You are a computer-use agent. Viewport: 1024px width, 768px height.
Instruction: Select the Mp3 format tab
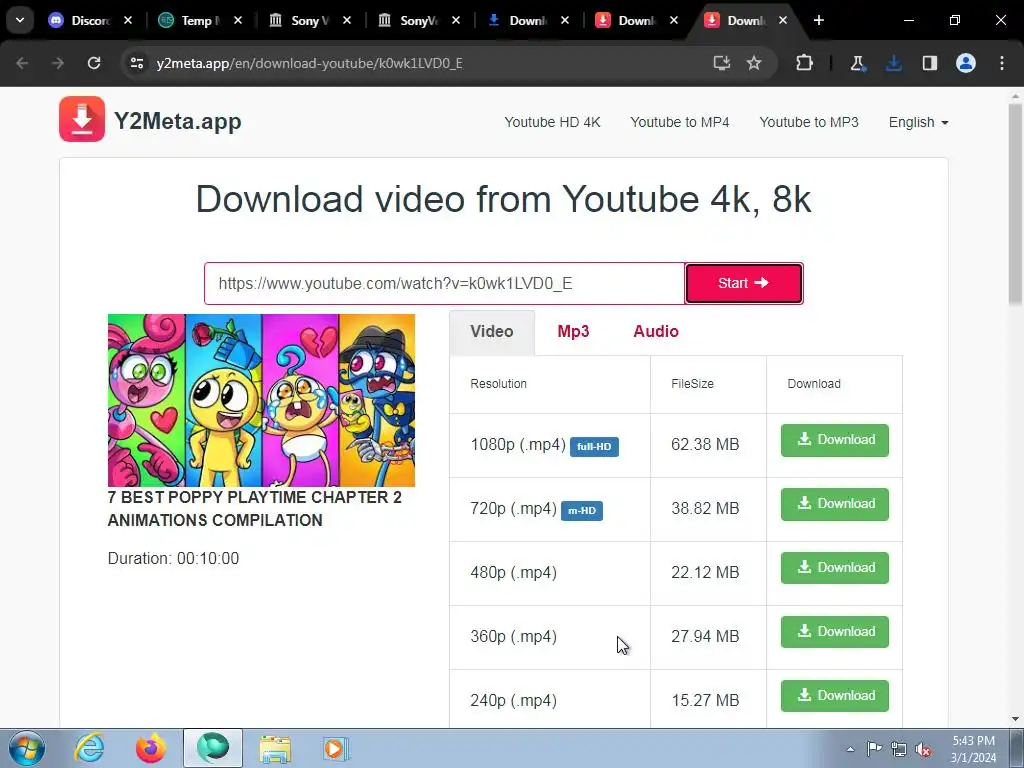pyautogui.click(x=573, y=332)
